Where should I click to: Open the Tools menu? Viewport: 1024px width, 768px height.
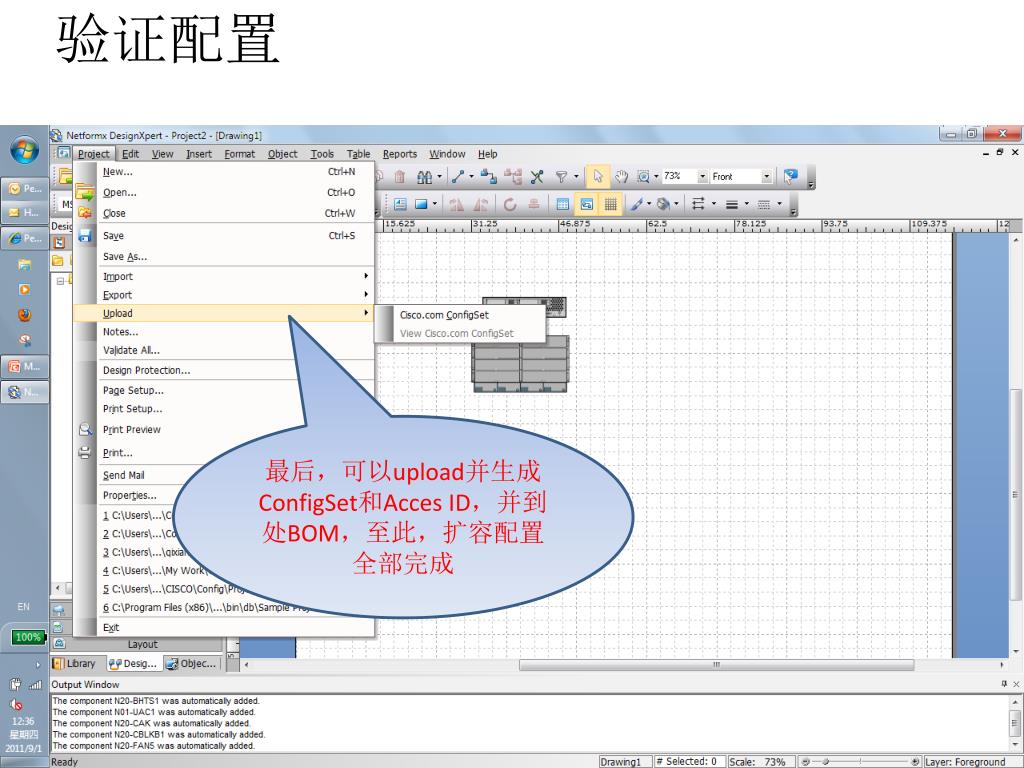click(x=322, y=154)
